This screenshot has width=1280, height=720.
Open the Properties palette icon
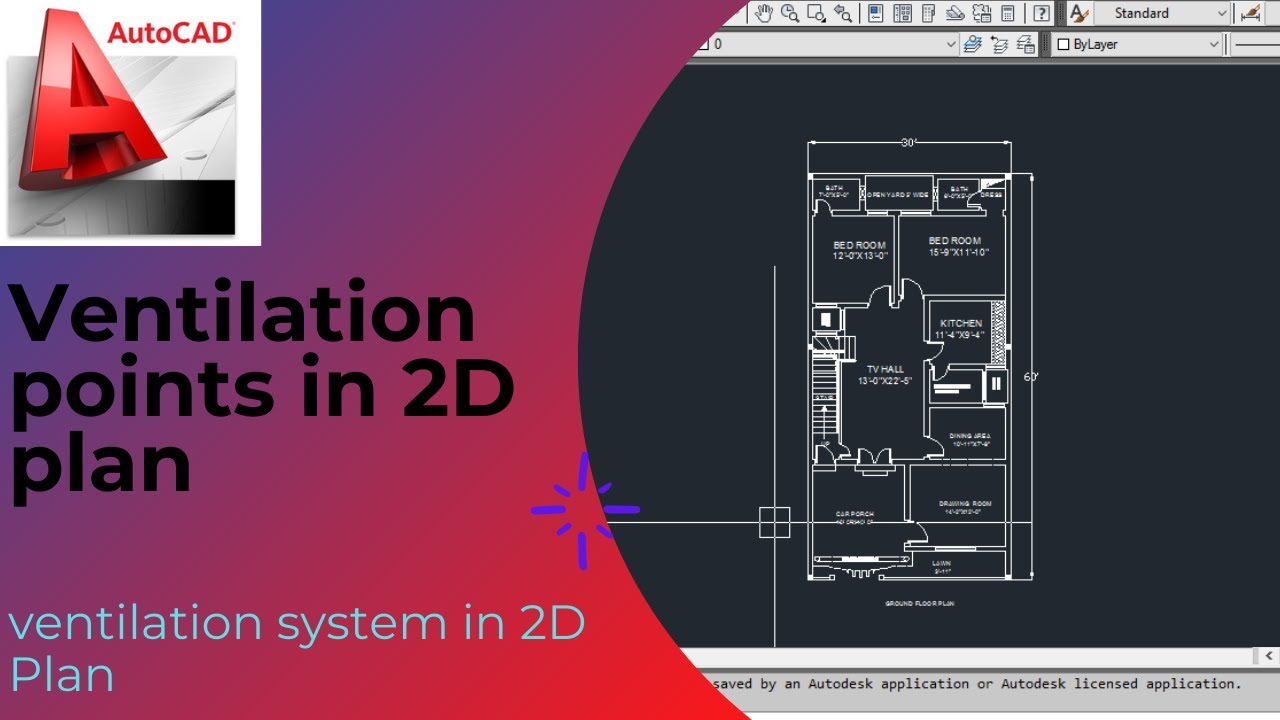(876, 13)
